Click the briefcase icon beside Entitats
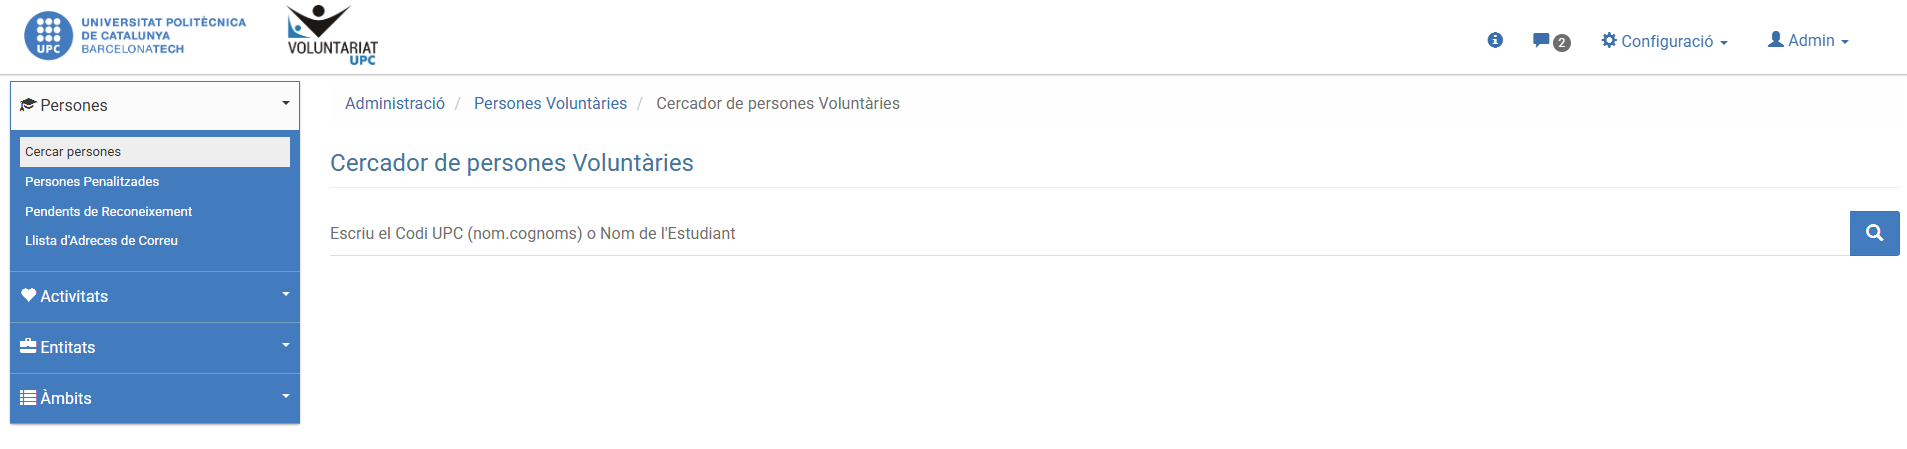This screenshot has width=1907, height=449. point(28,346)
